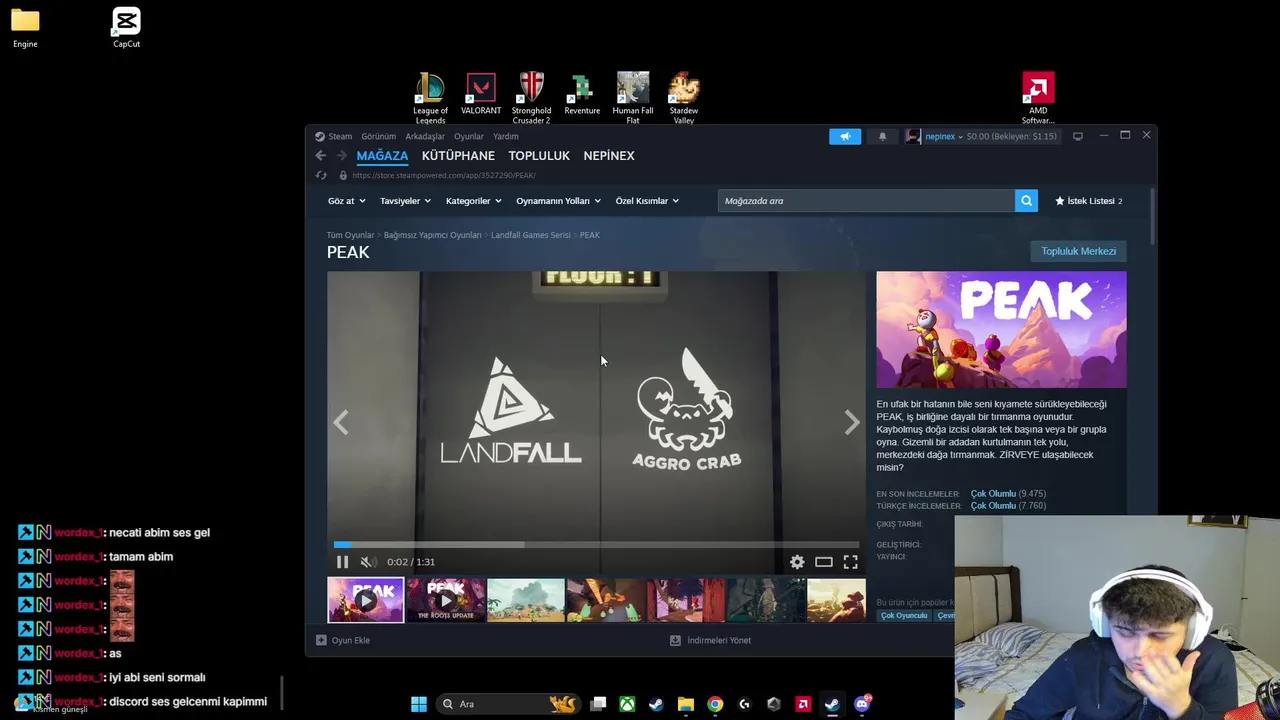Viewport: 1280px width, 720px height.
Task: Open the Görünüm menu
Action: click(379, 136)
